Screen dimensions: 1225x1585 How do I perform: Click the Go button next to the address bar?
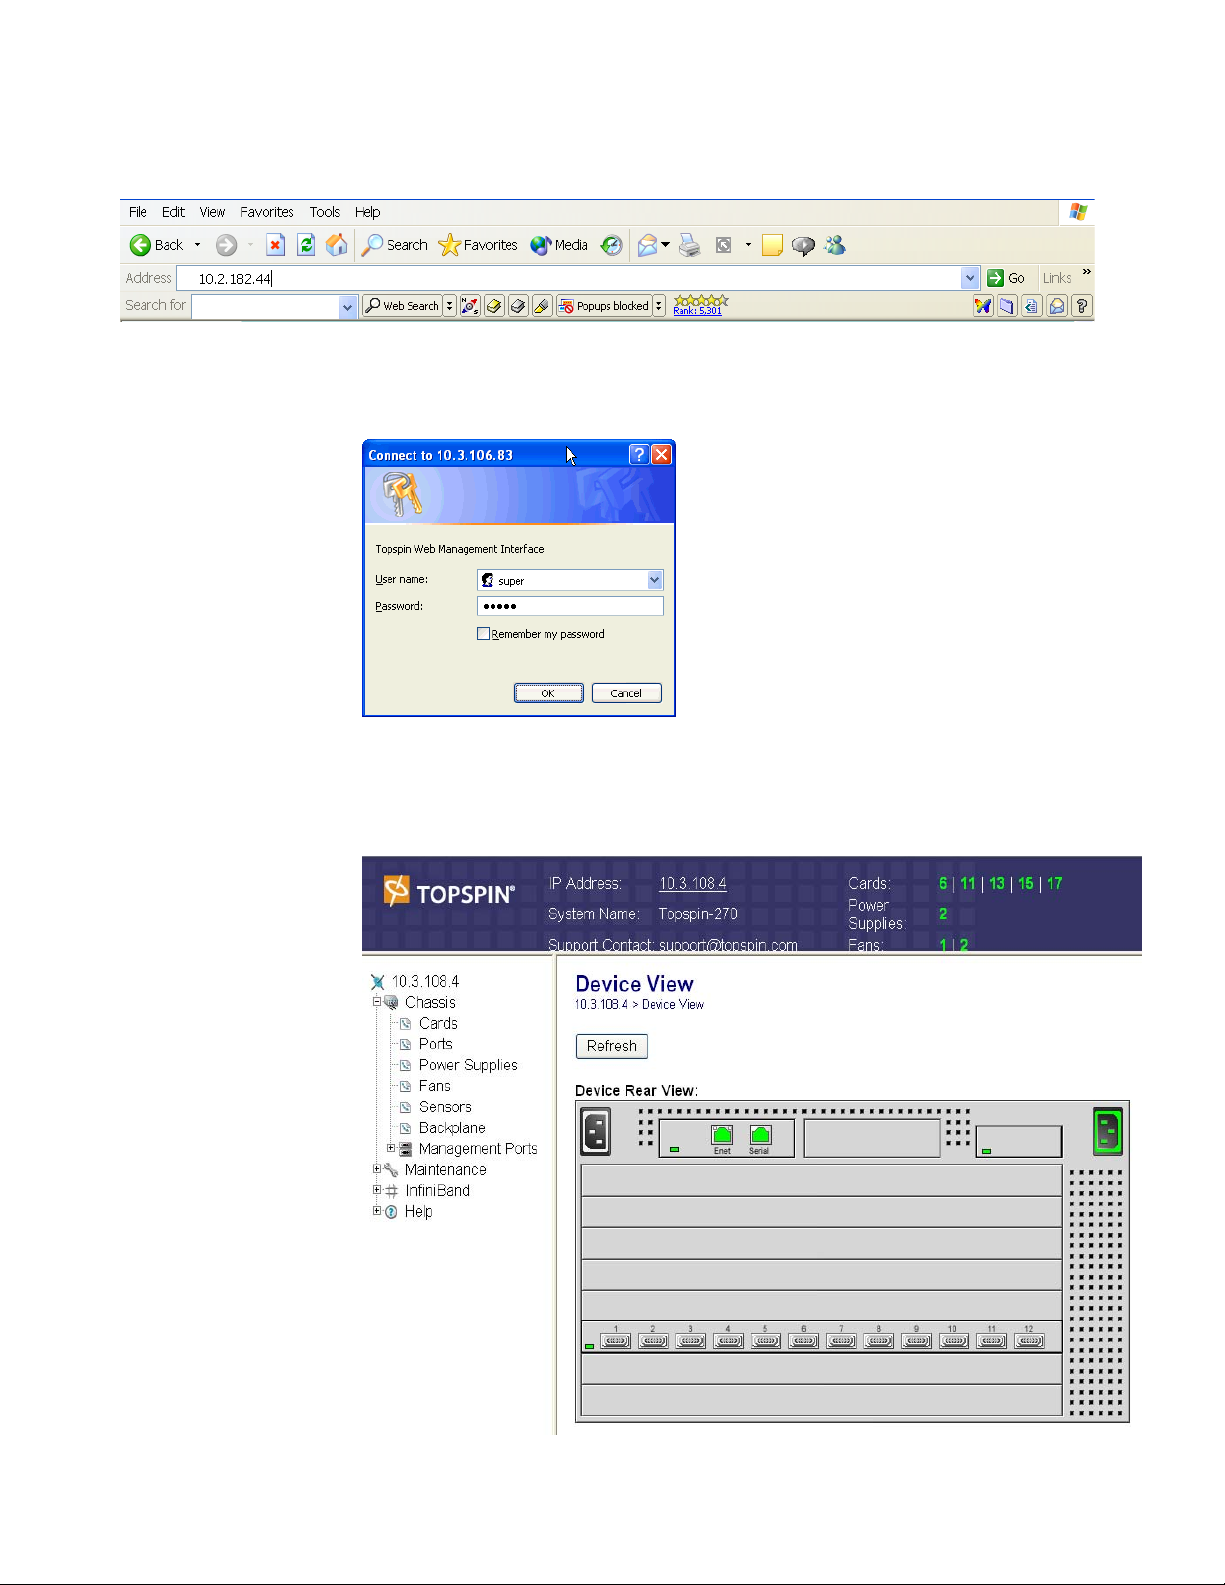1006,278
